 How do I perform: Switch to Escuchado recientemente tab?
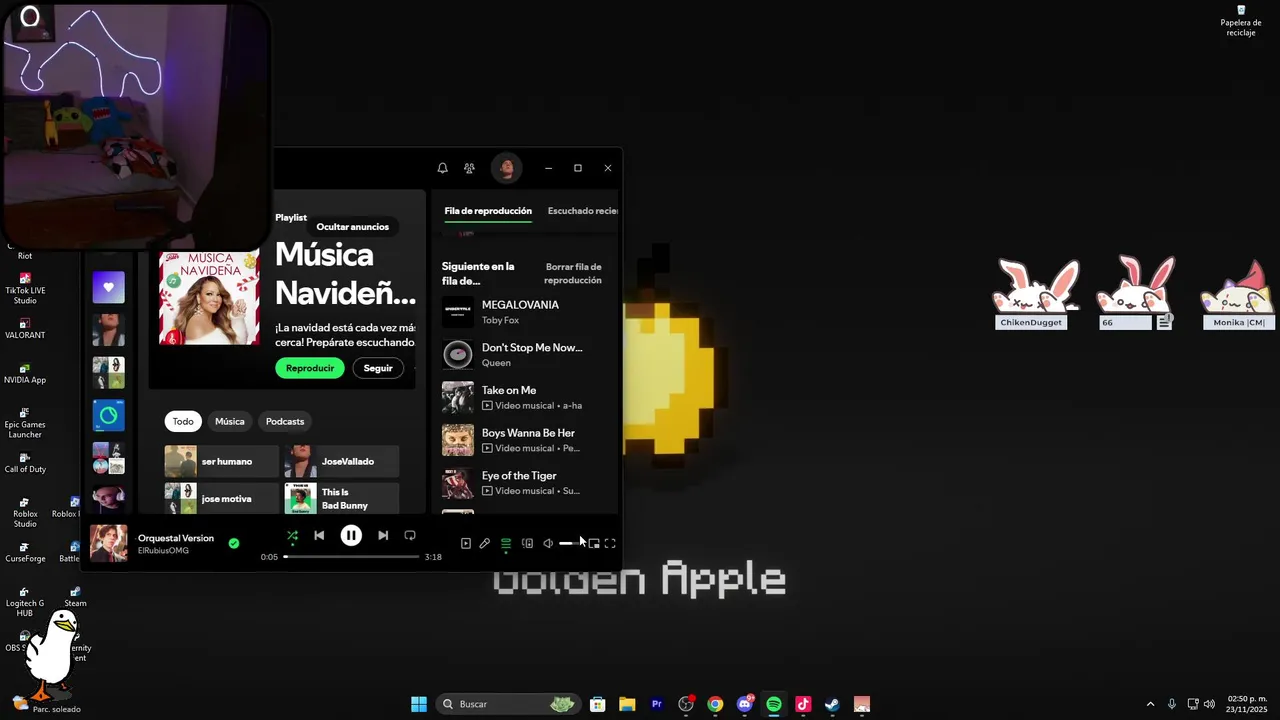click(583, 211)
